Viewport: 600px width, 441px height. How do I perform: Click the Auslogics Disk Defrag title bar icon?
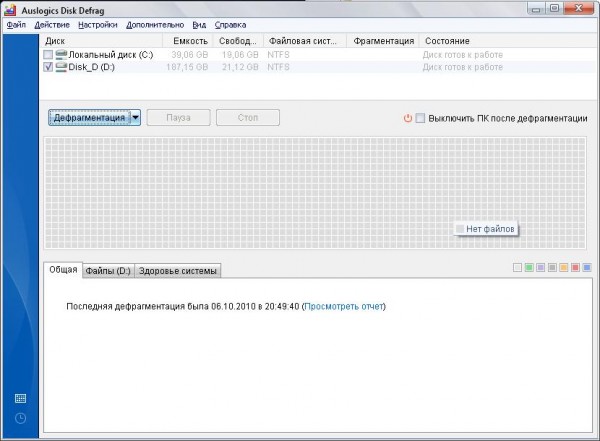(x=10, y=10)
